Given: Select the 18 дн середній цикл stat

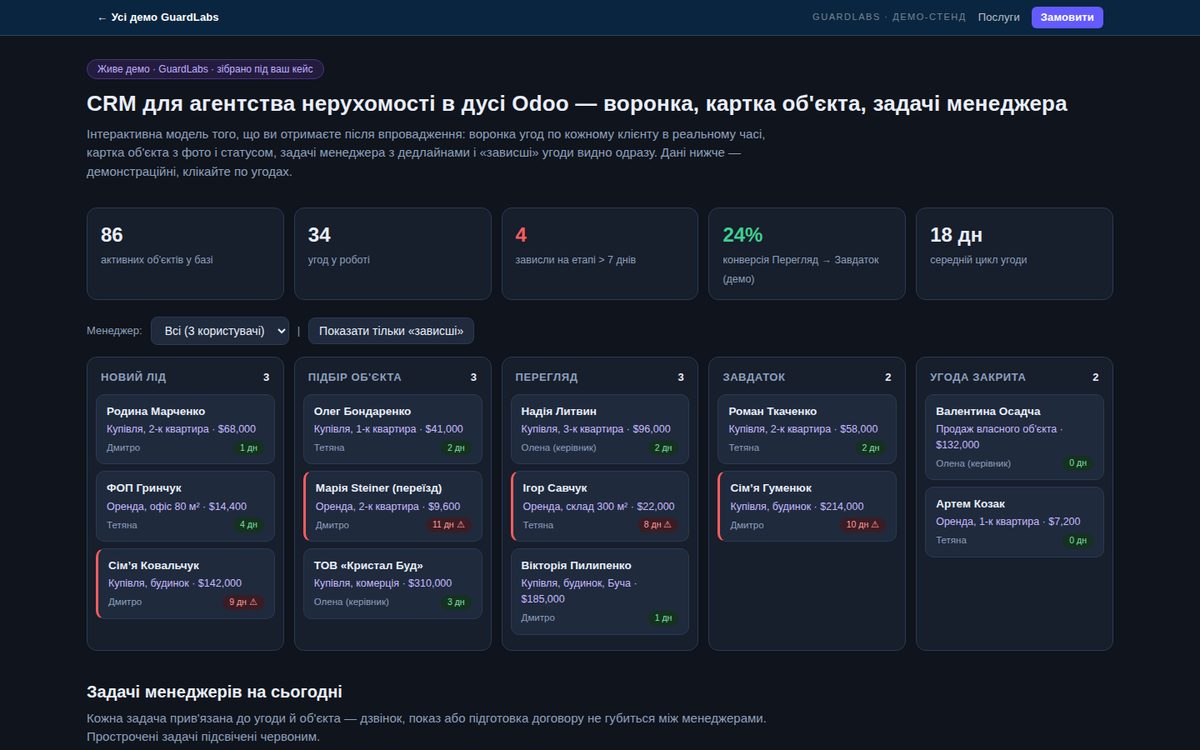Looking at the screenshot, I should pos(1014,254).
